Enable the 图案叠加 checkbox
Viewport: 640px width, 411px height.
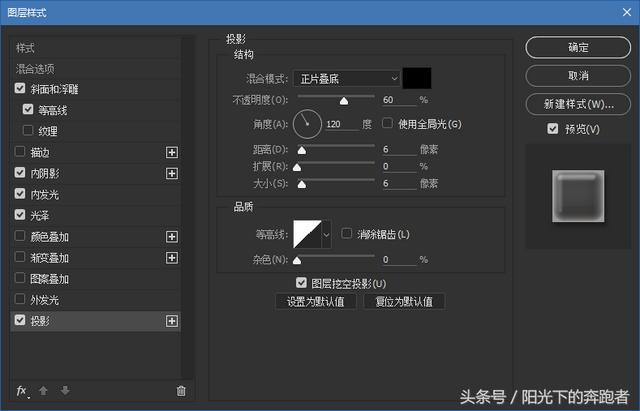(20, 278)
